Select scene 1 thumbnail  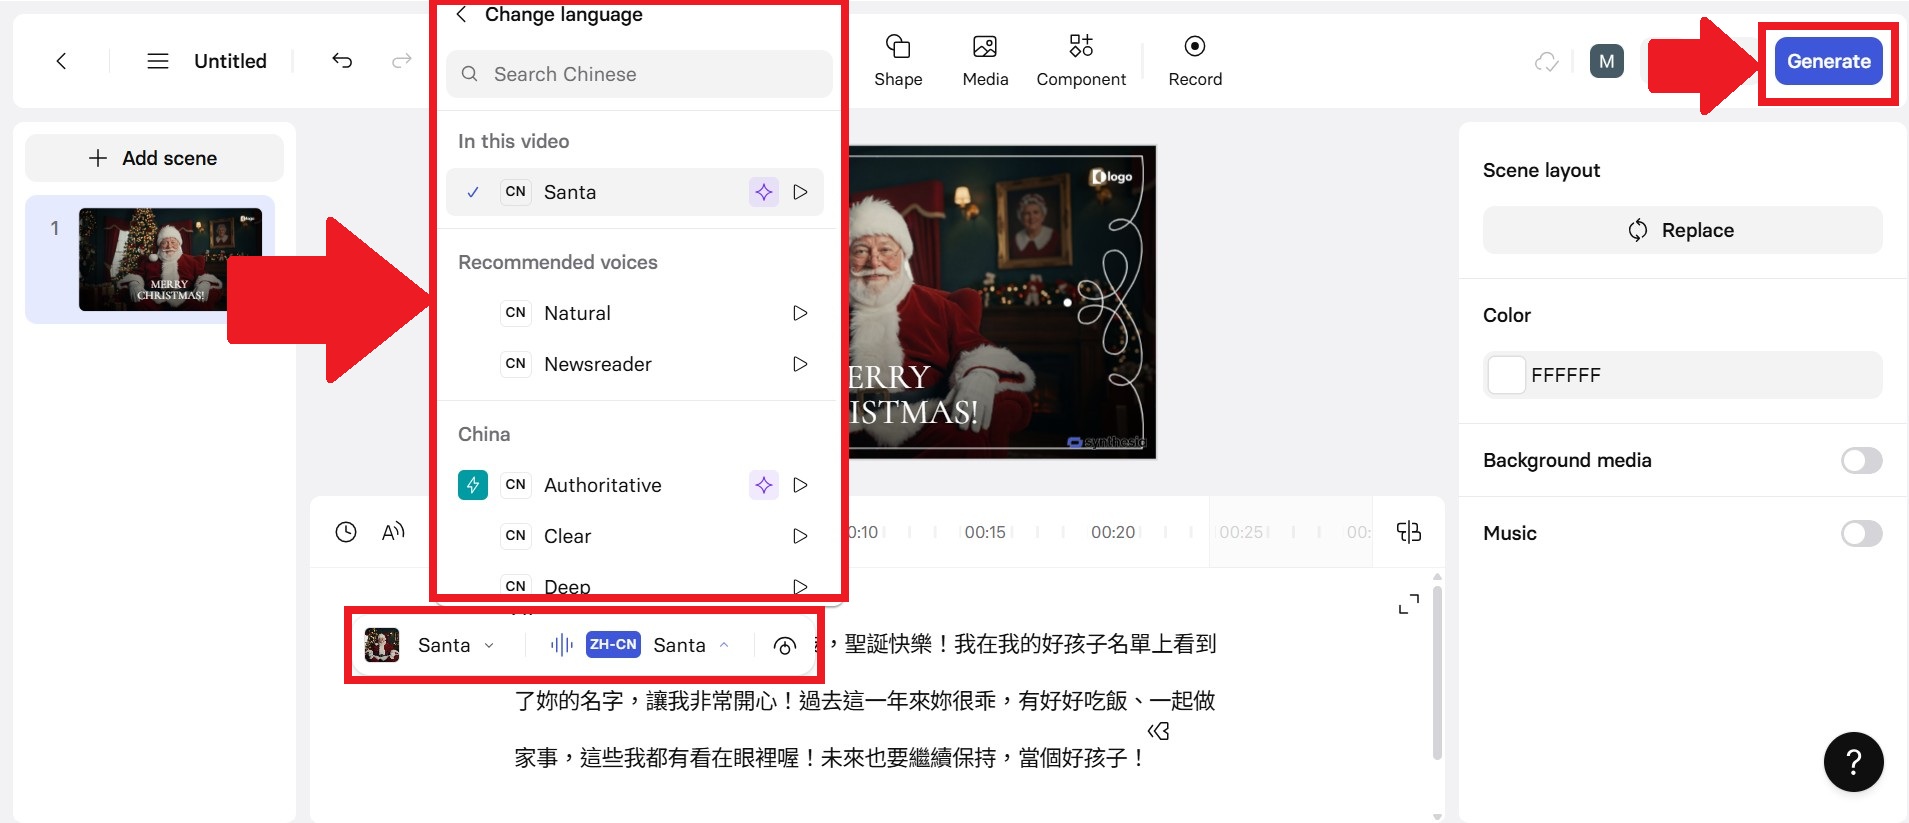tap(170, 259)
